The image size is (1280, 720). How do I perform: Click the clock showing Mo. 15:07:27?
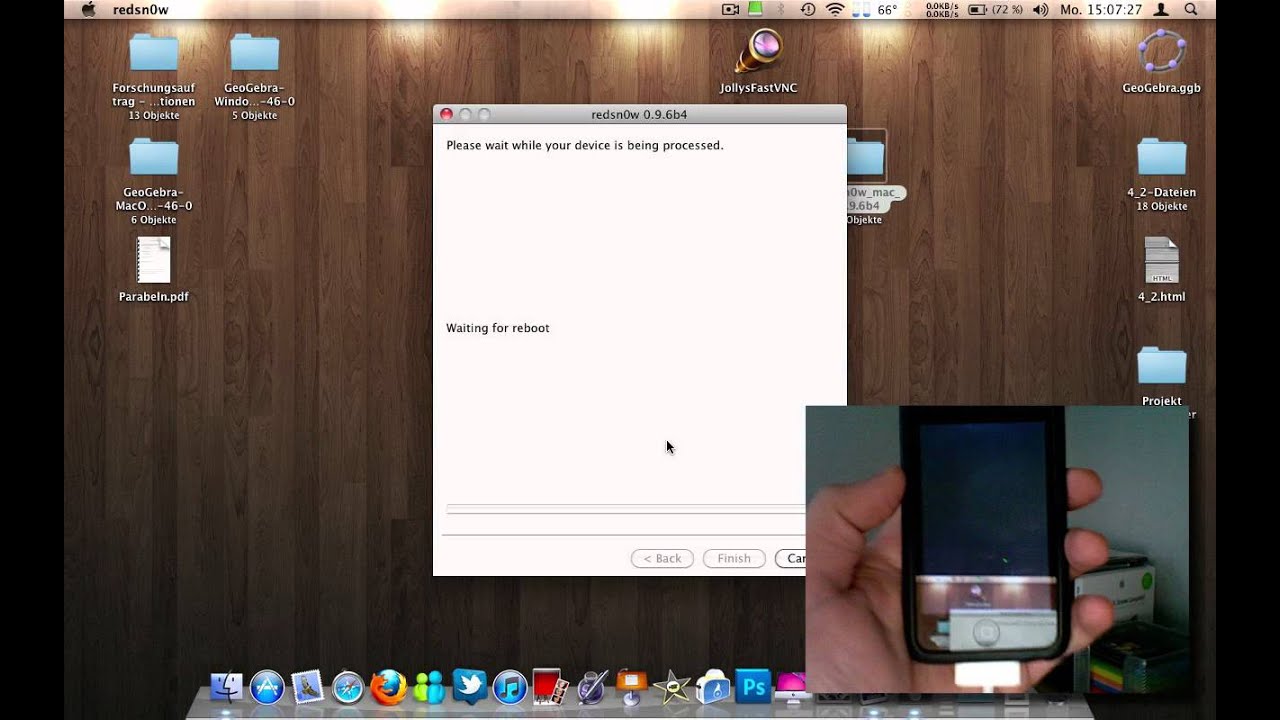1101,9
